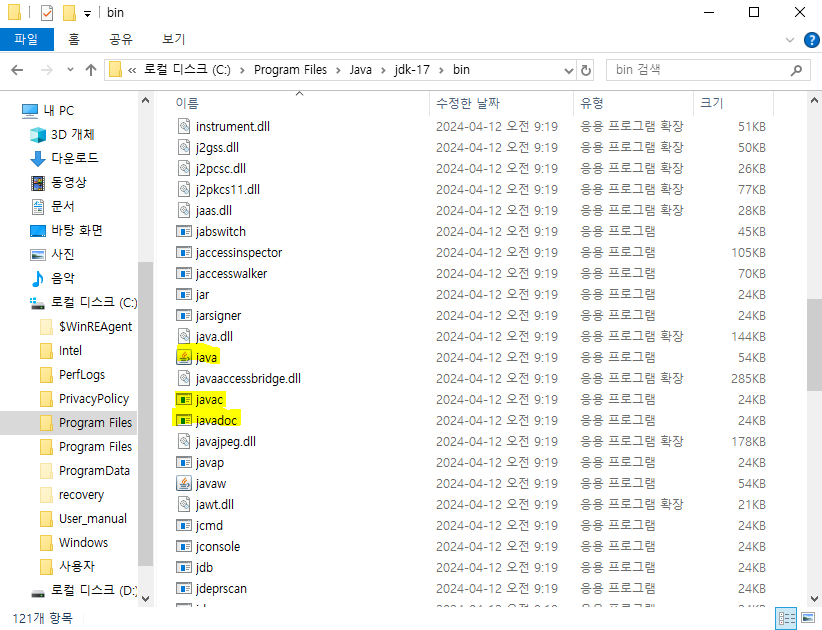Select the User_manual folder in tree

(93, 519)
